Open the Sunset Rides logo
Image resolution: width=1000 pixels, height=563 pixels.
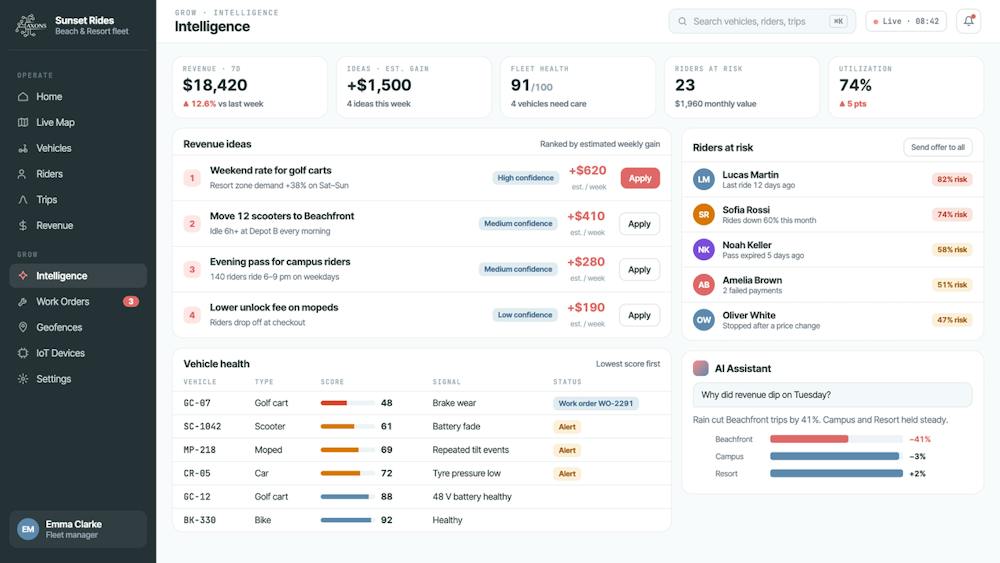31,26
